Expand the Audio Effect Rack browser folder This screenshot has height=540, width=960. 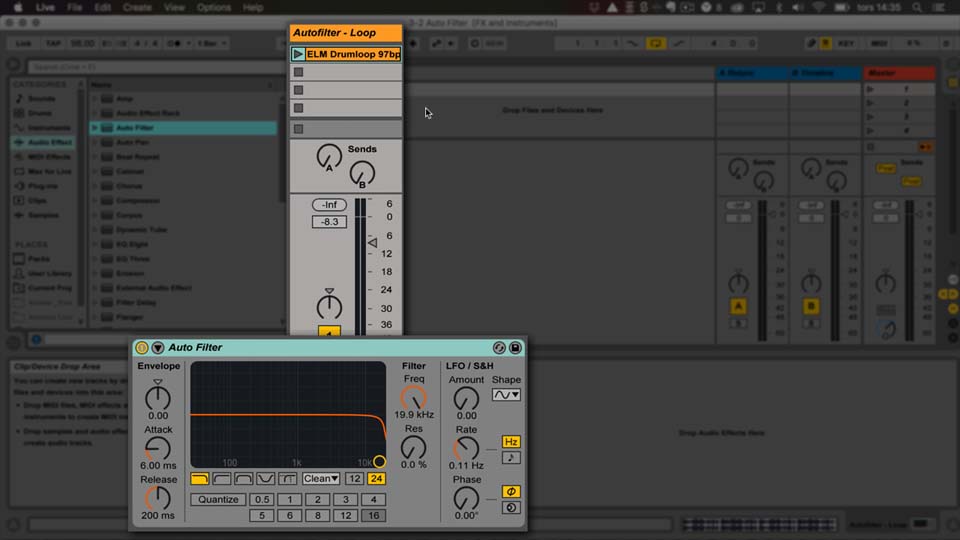point(94,113)
